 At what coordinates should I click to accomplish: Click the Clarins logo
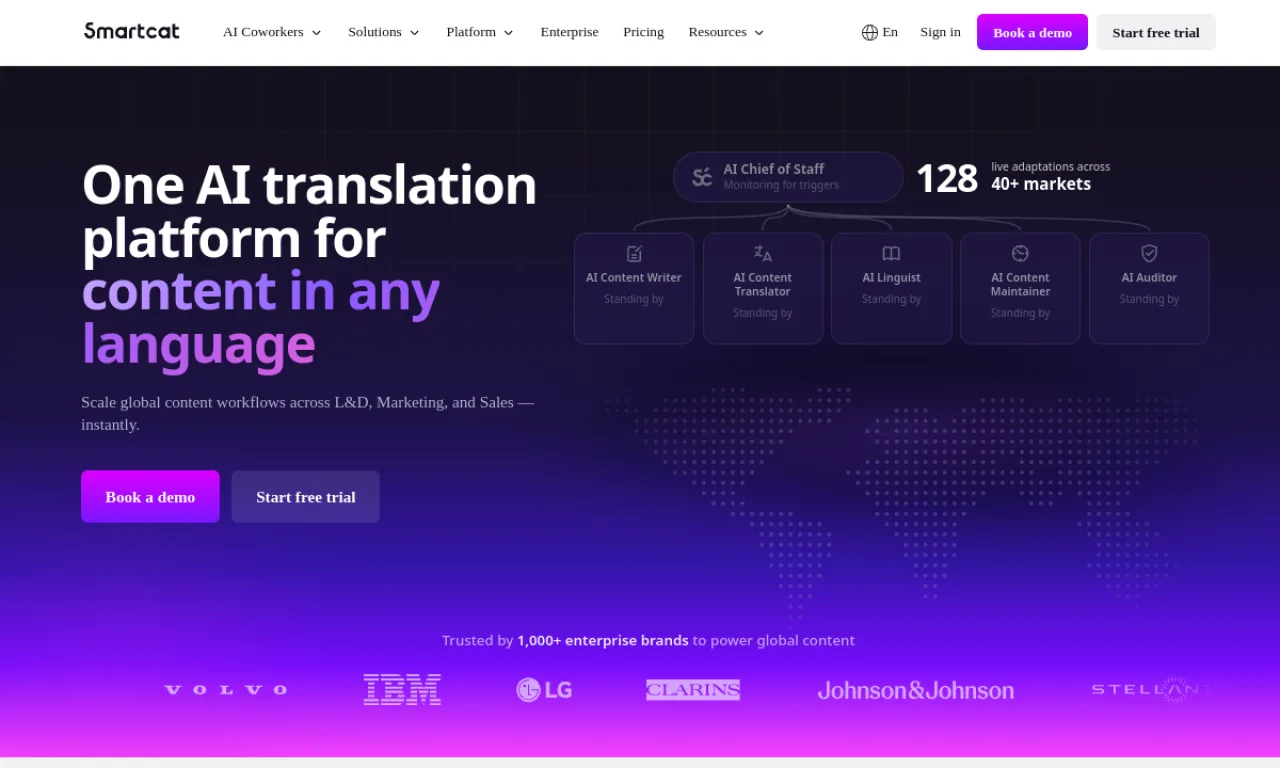pos(693,690)
